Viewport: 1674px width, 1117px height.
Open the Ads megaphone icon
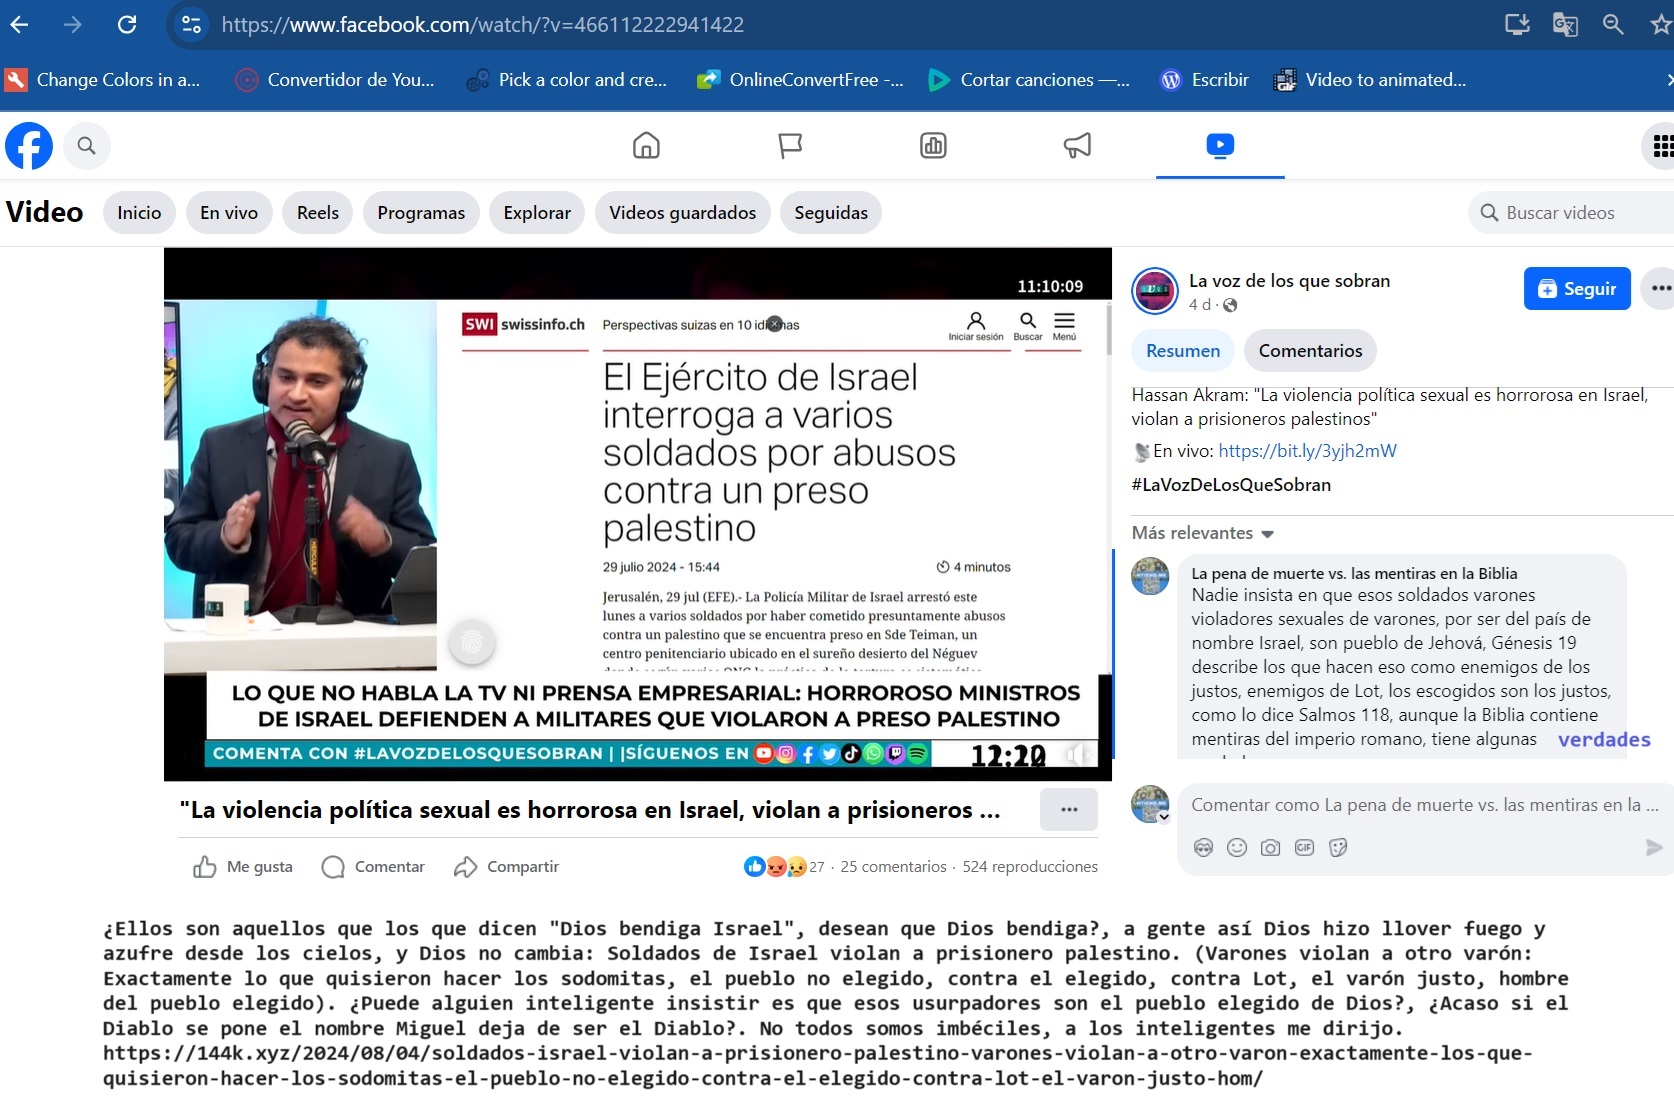(1077, 146)
